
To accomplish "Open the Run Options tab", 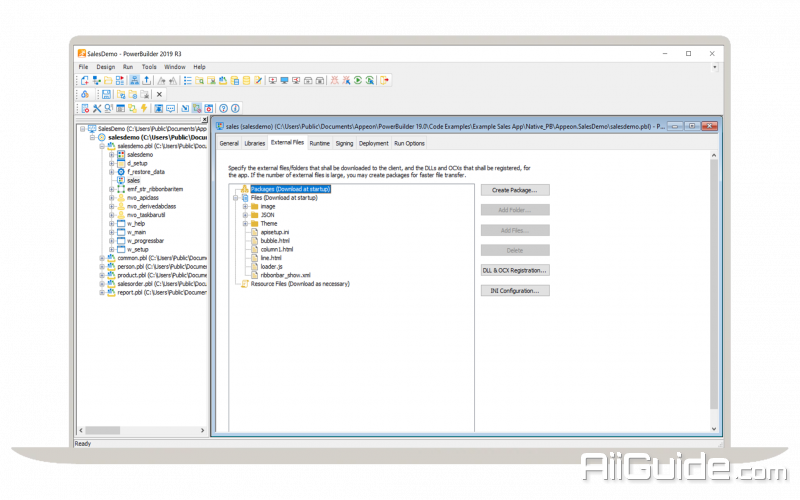I will [409, 143].
